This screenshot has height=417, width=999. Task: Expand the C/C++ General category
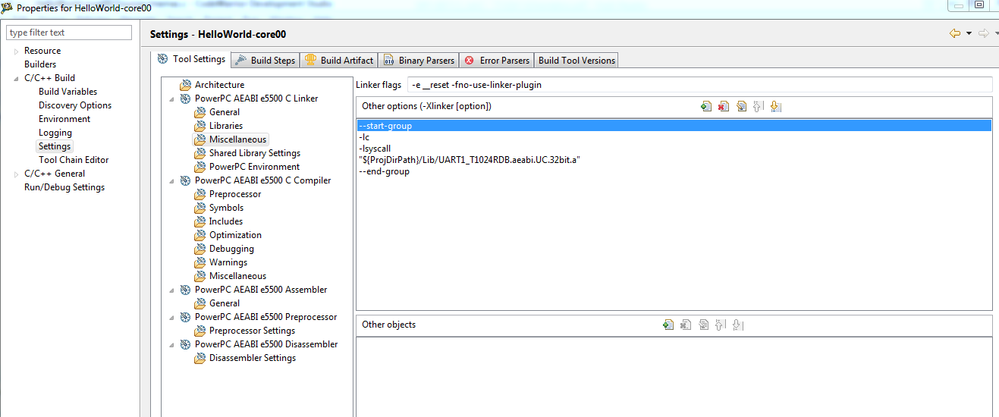coord(16,174)
